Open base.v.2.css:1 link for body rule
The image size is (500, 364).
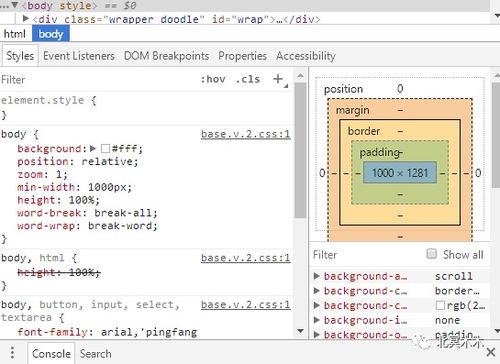pyautogui.click(x=246, y=134)
